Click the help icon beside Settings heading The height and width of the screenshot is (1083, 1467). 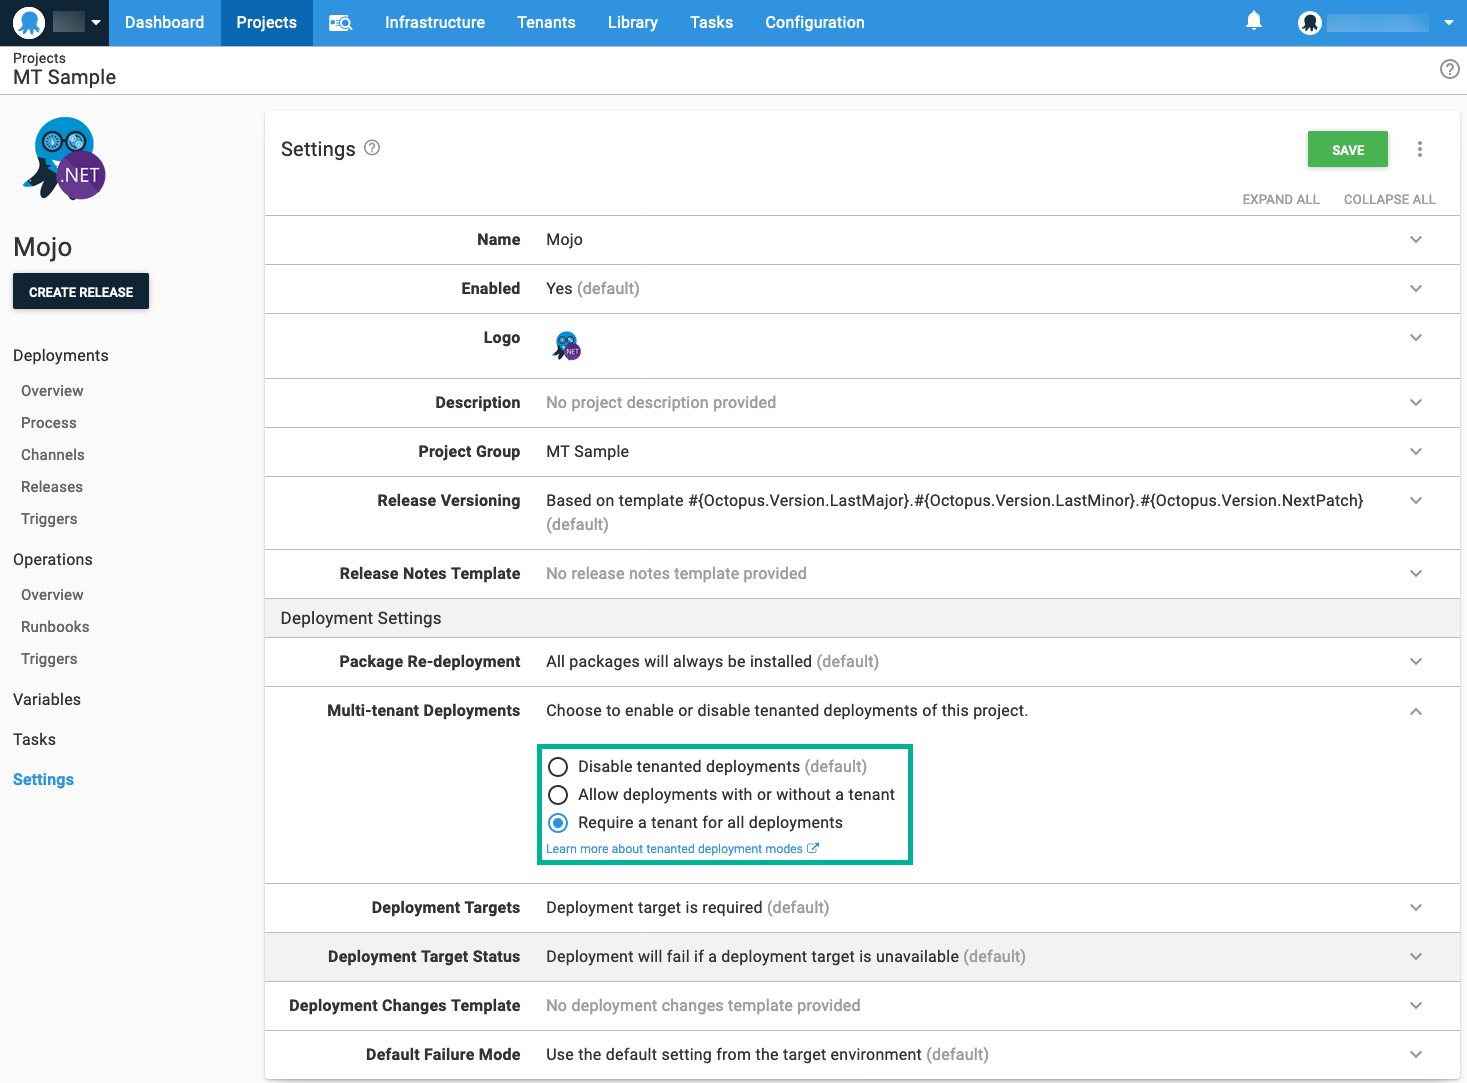[372, 148]
